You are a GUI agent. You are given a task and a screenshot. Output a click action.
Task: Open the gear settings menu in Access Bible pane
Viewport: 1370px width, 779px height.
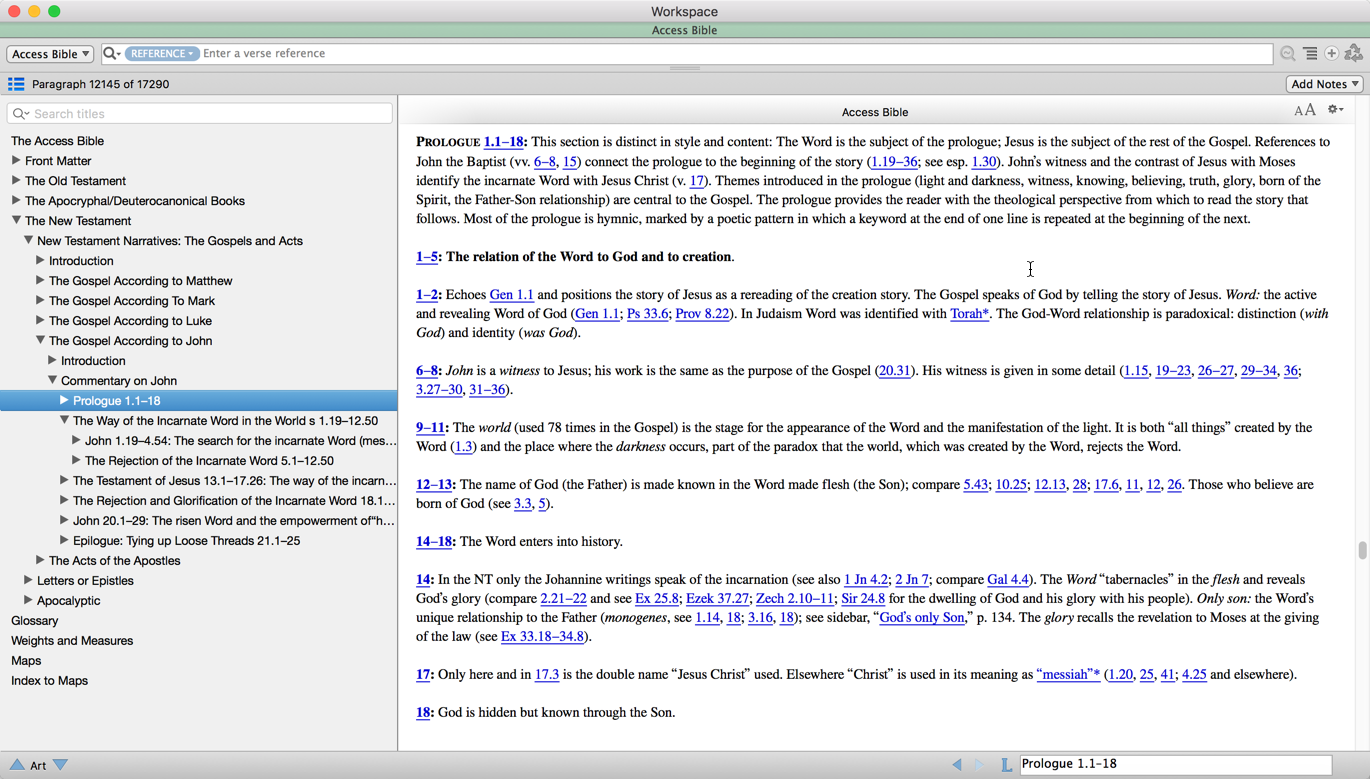click(x=1335, y=110)
